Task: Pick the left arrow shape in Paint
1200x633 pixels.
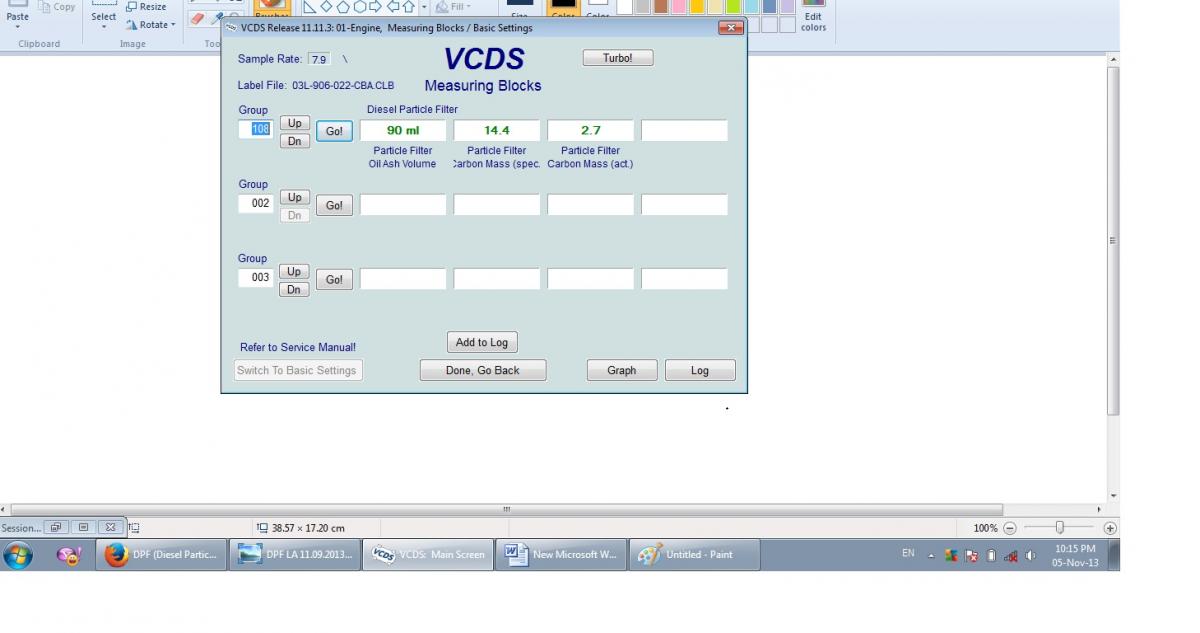Action: (392, 6)
